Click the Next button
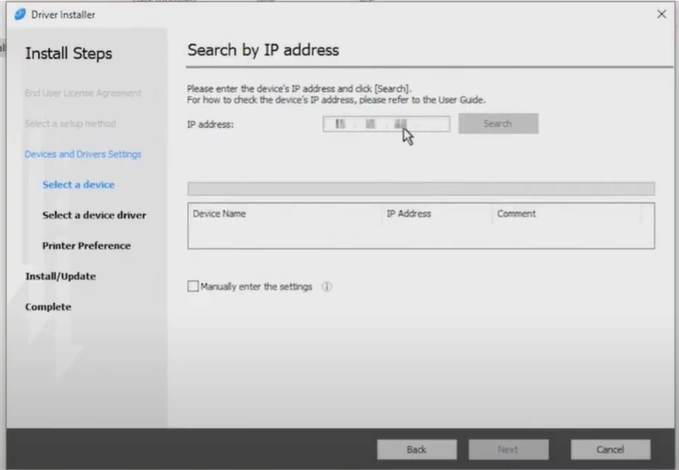 pyautogui.click(x=508, y=450)
